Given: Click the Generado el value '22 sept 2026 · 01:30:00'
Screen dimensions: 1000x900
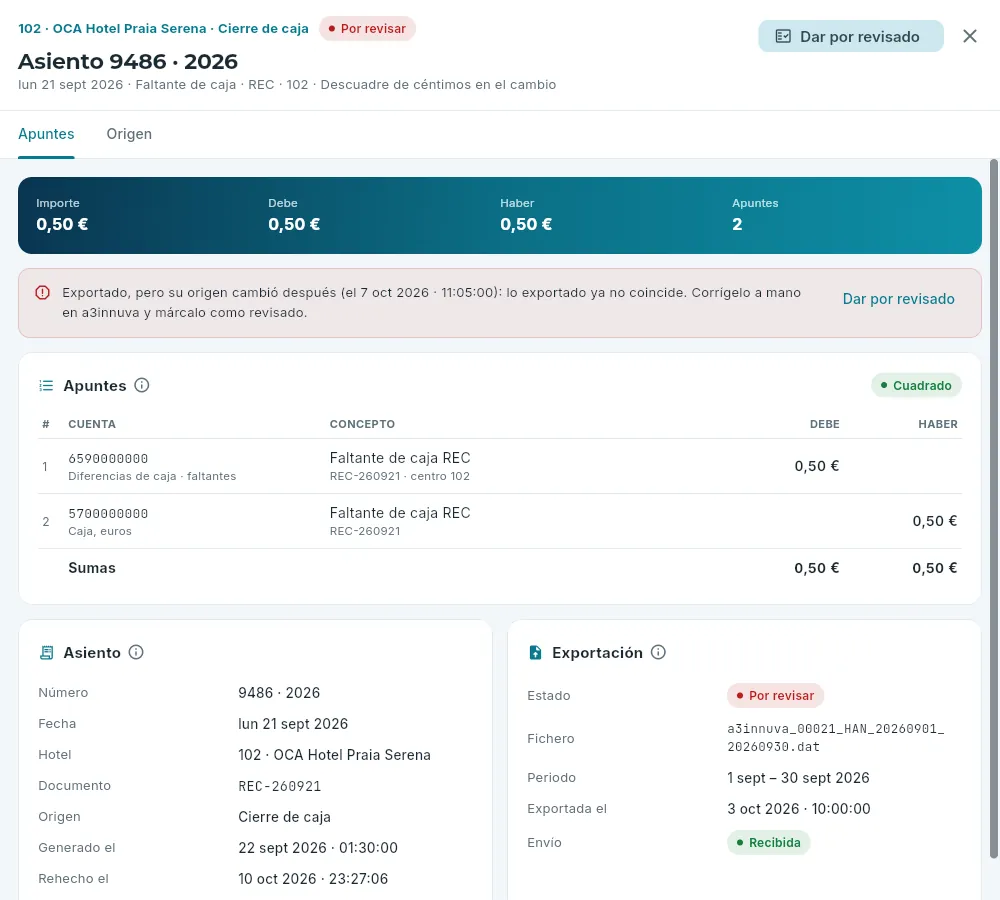Looking at the screenshot, I should (x=318, y=848).
